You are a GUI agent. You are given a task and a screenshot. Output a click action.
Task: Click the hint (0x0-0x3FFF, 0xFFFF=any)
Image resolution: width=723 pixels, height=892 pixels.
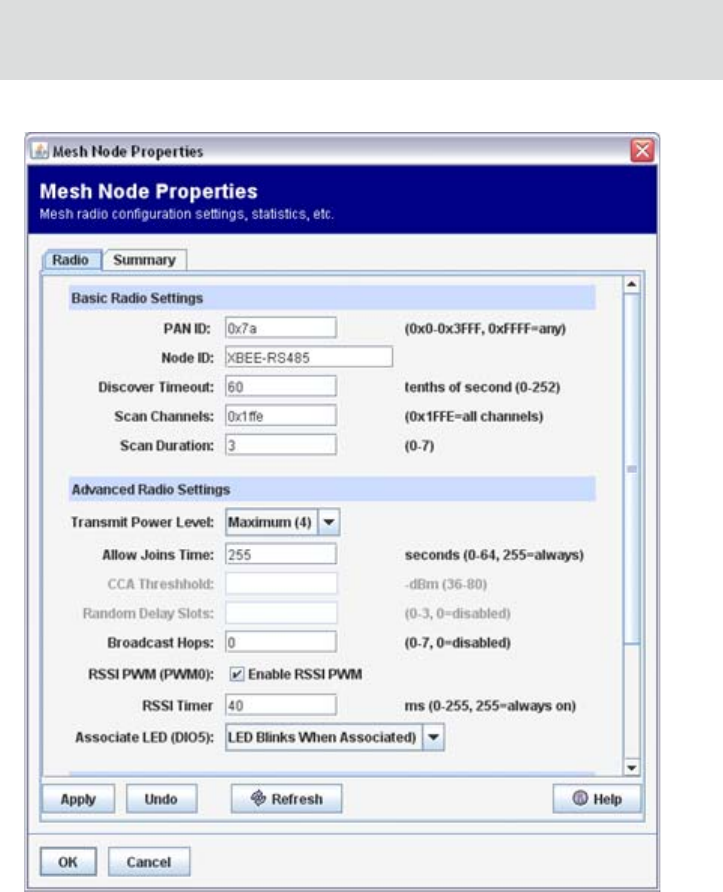[485, 329]
